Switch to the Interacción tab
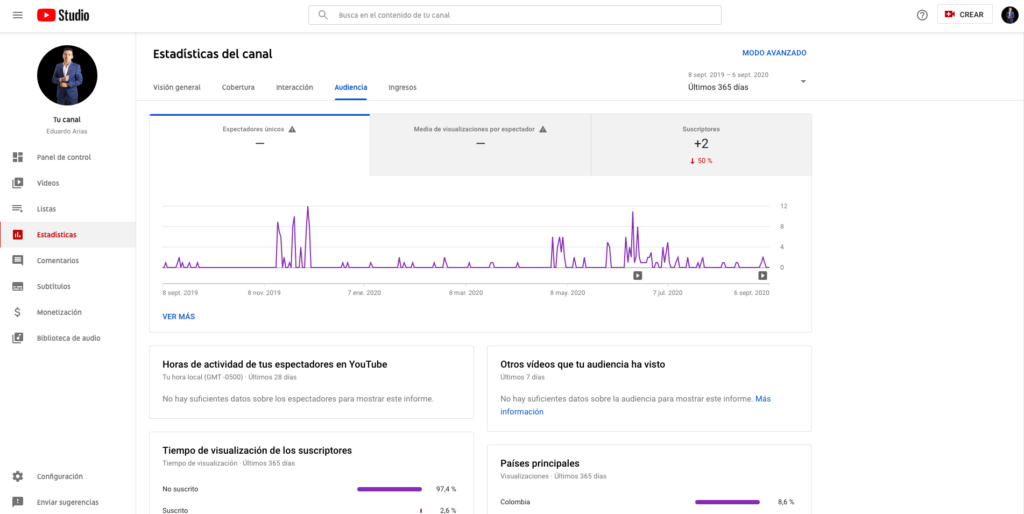Screen dimensions: 1024x514 point(295,88)
